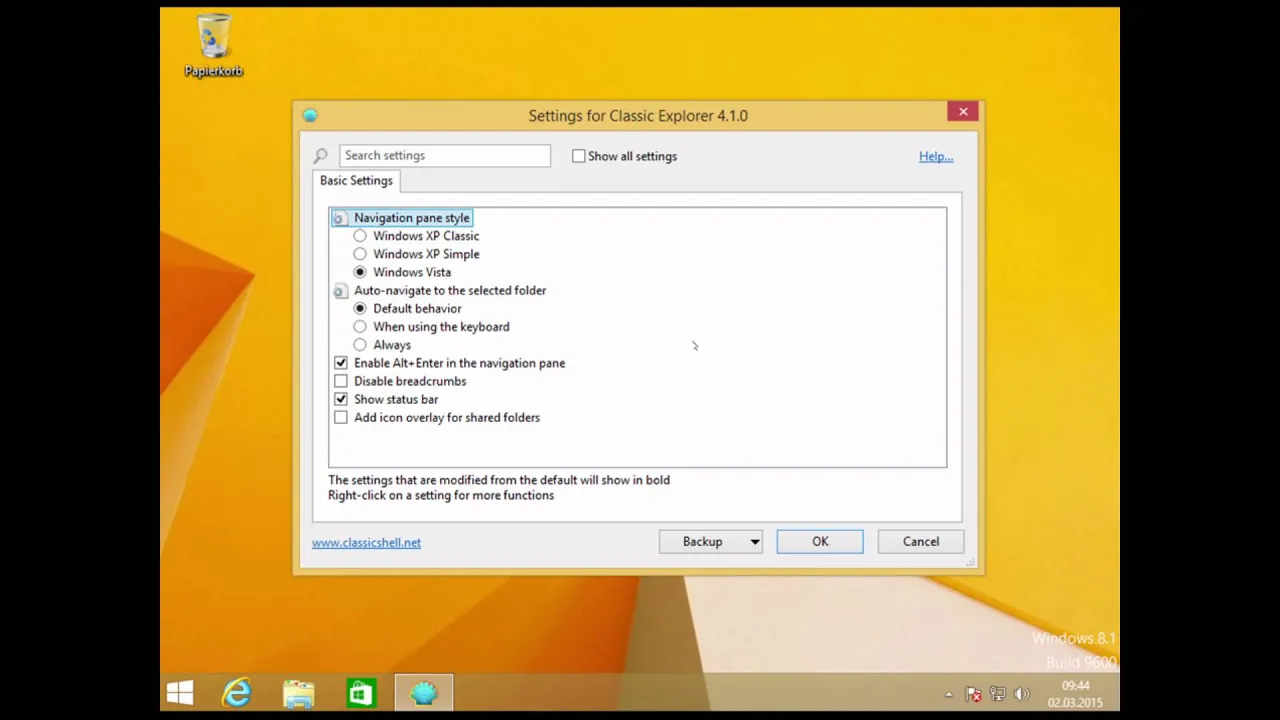Open the www.classicshell.net link
This screenshot has height=720, width=1280.
[x=366, y=543]
